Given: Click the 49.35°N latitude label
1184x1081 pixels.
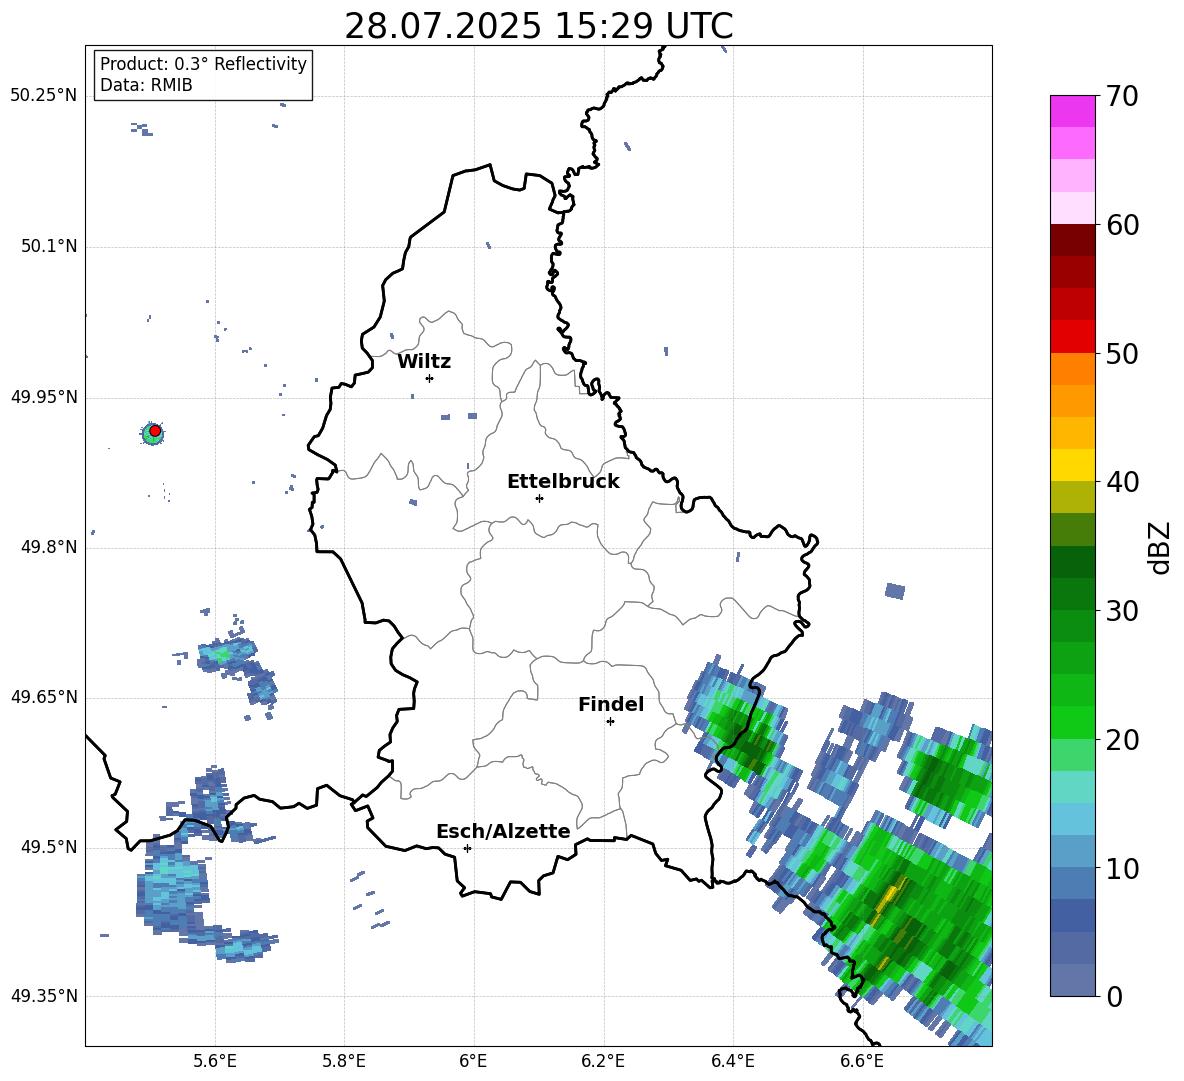Looking at the screenshot, I should tap(44, 996).
